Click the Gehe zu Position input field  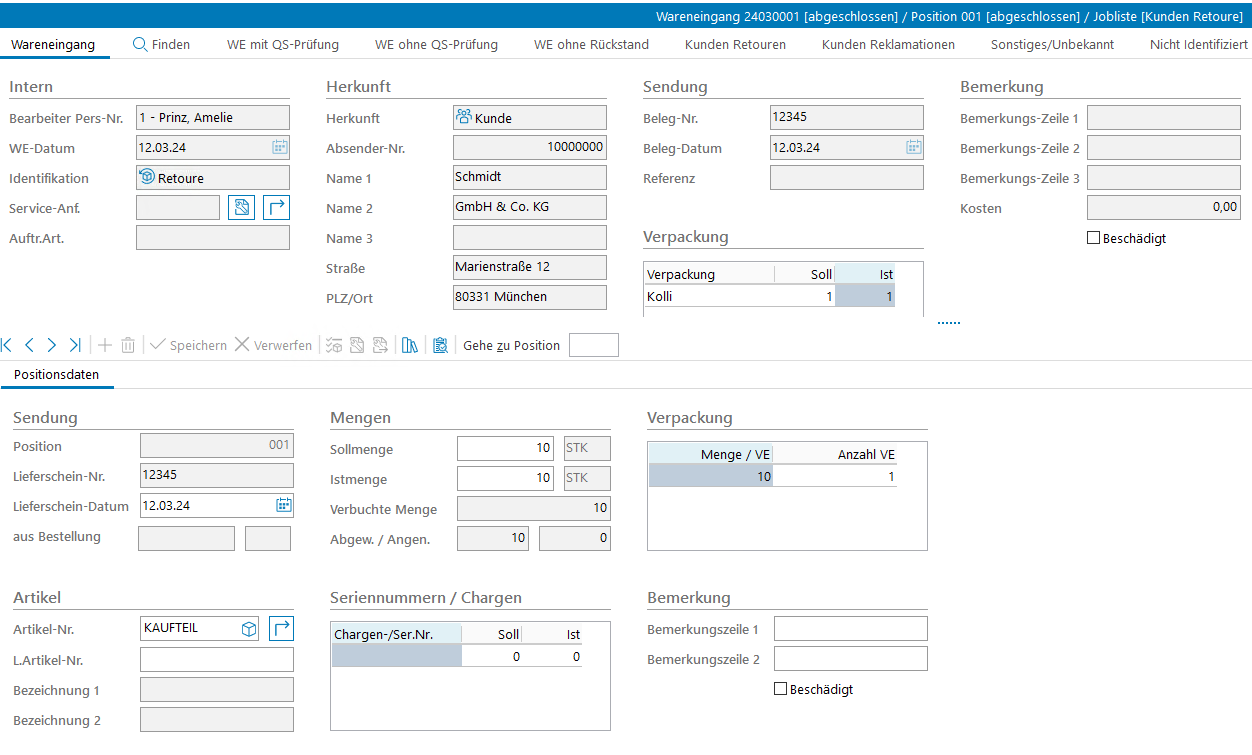click(593, 345)
